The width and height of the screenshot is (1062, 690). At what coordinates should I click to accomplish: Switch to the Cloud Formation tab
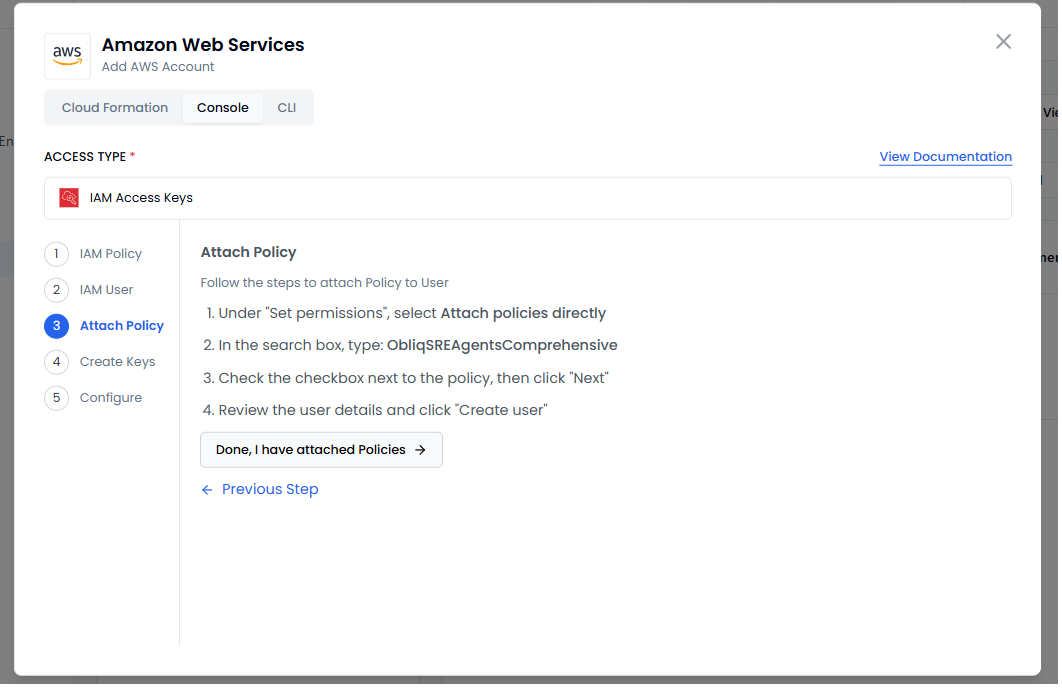click(x=115, y=108)
